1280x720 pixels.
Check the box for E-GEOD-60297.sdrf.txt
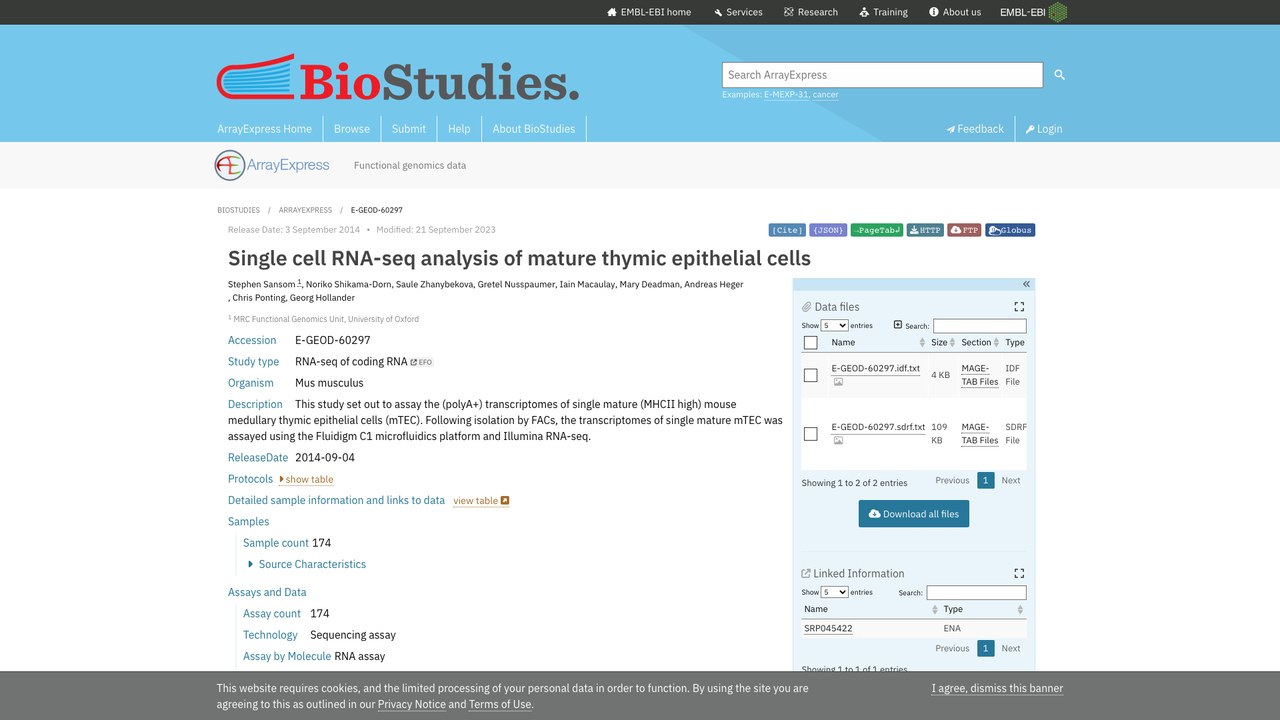[x=811, y=434]
